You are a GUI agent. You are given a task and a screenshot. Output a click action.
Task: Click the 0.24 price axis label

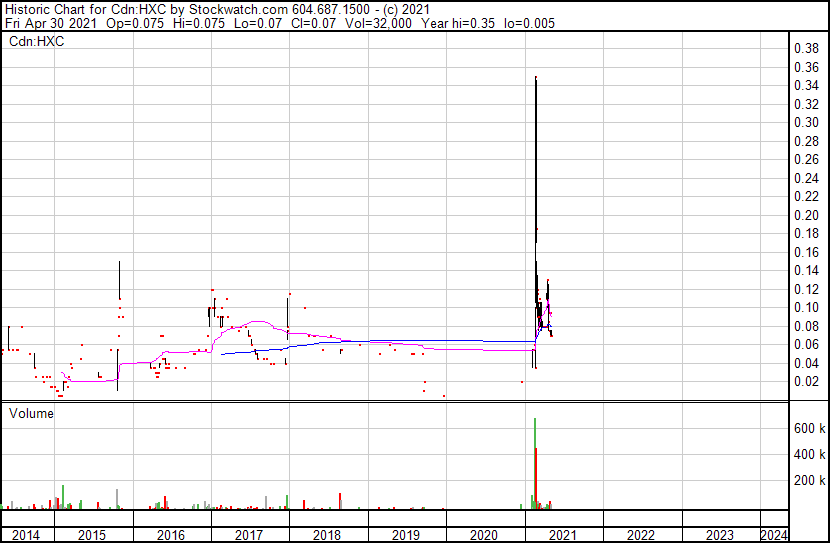[806, 178]
